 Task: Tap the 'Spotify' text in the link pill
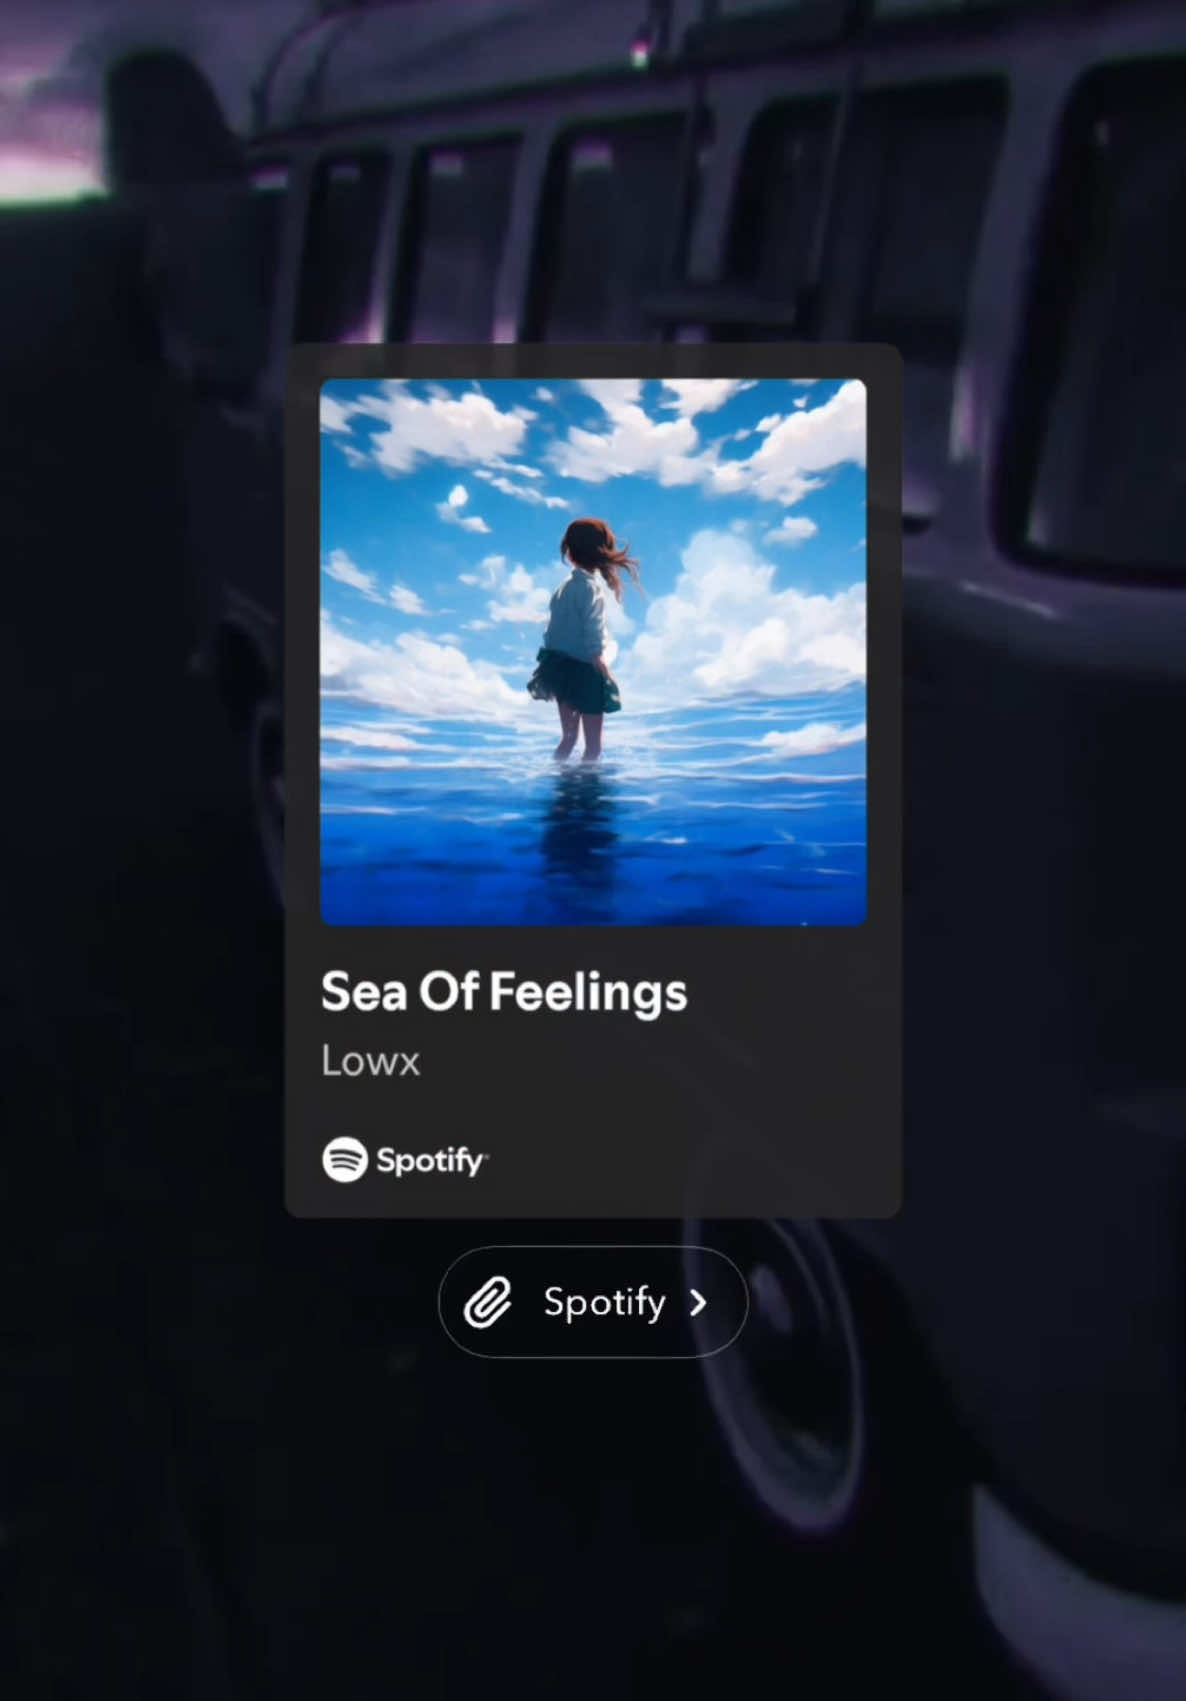tap(604, 1303)
